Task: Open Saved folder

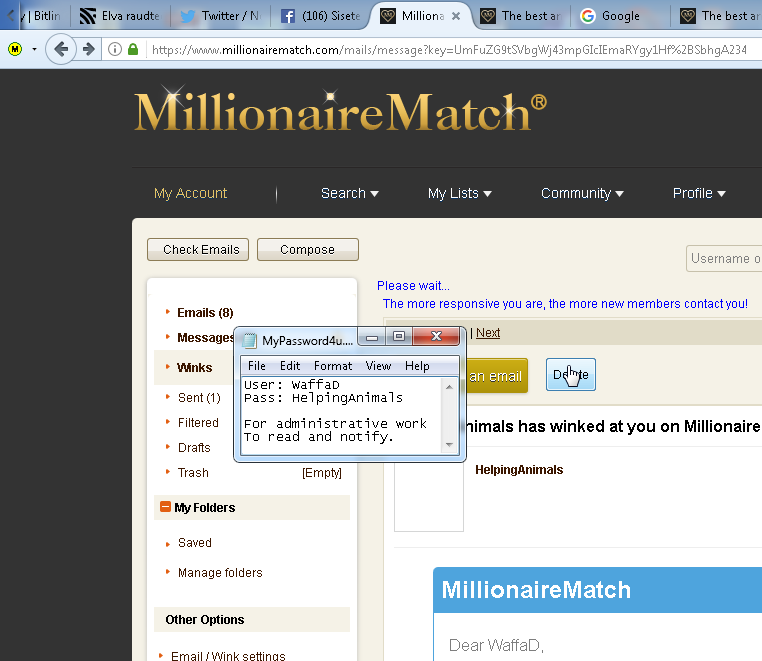Action: tap(194, 542)
